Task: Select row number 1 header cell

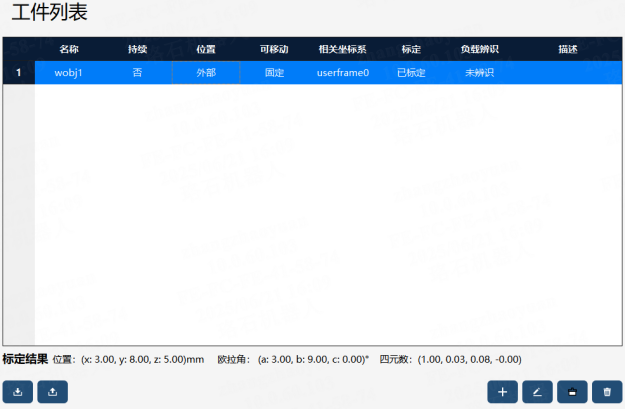Action: [19, 73]
